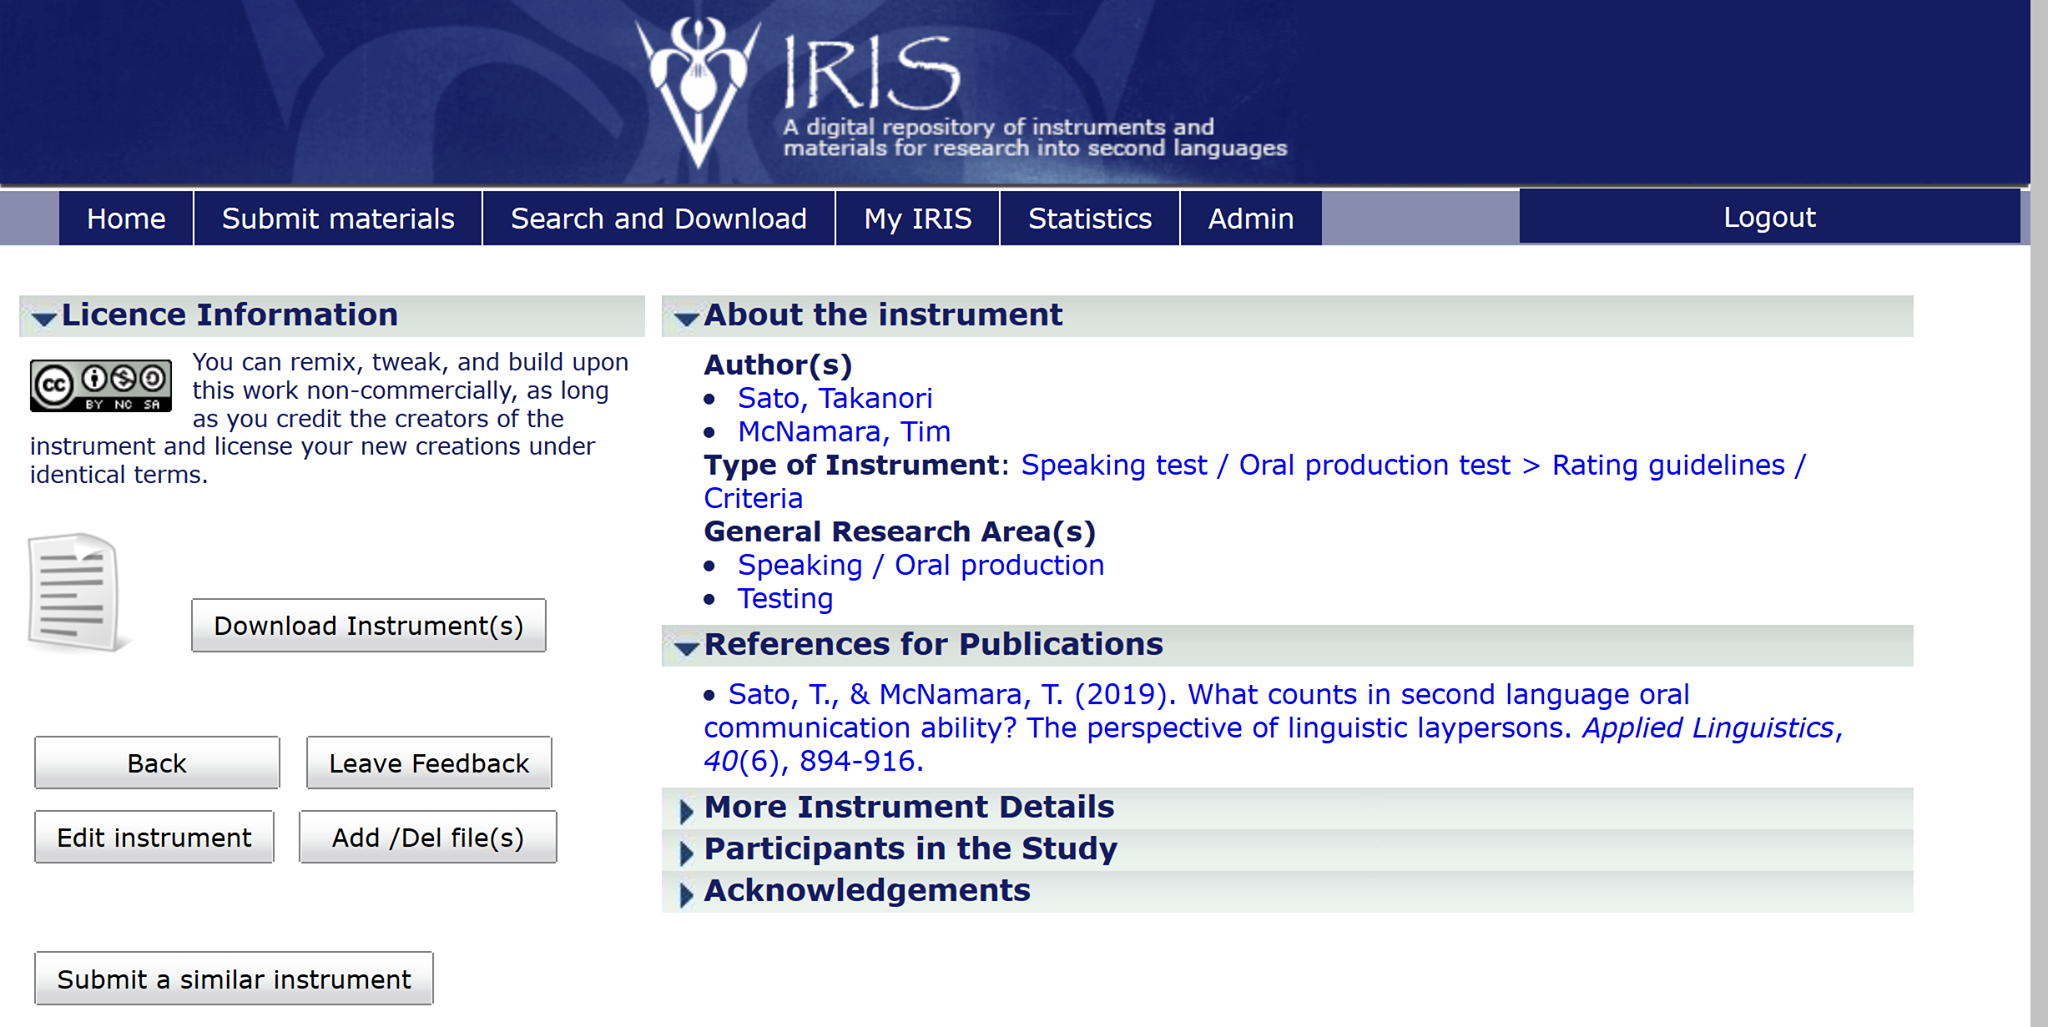Click the 'General Research Area(s)' heading

point(900,532)
